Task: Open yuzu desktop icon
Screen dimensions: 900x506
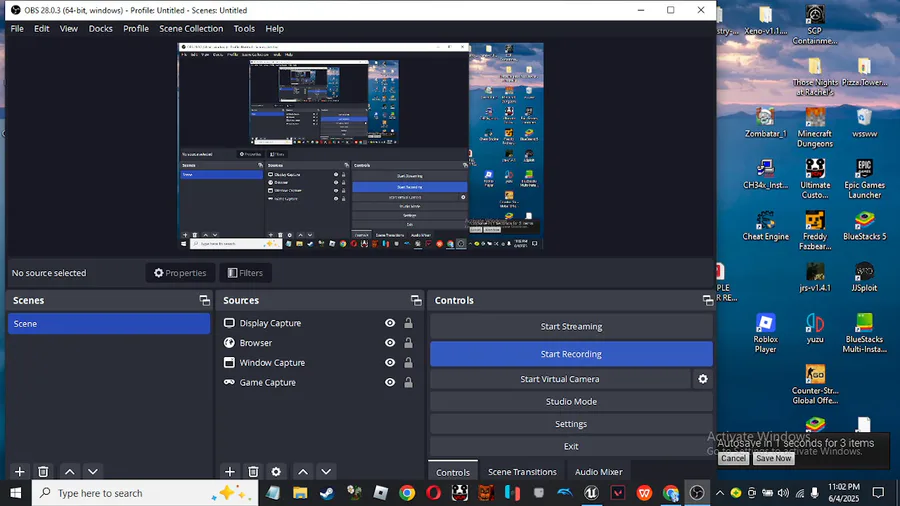Action: 815,328
